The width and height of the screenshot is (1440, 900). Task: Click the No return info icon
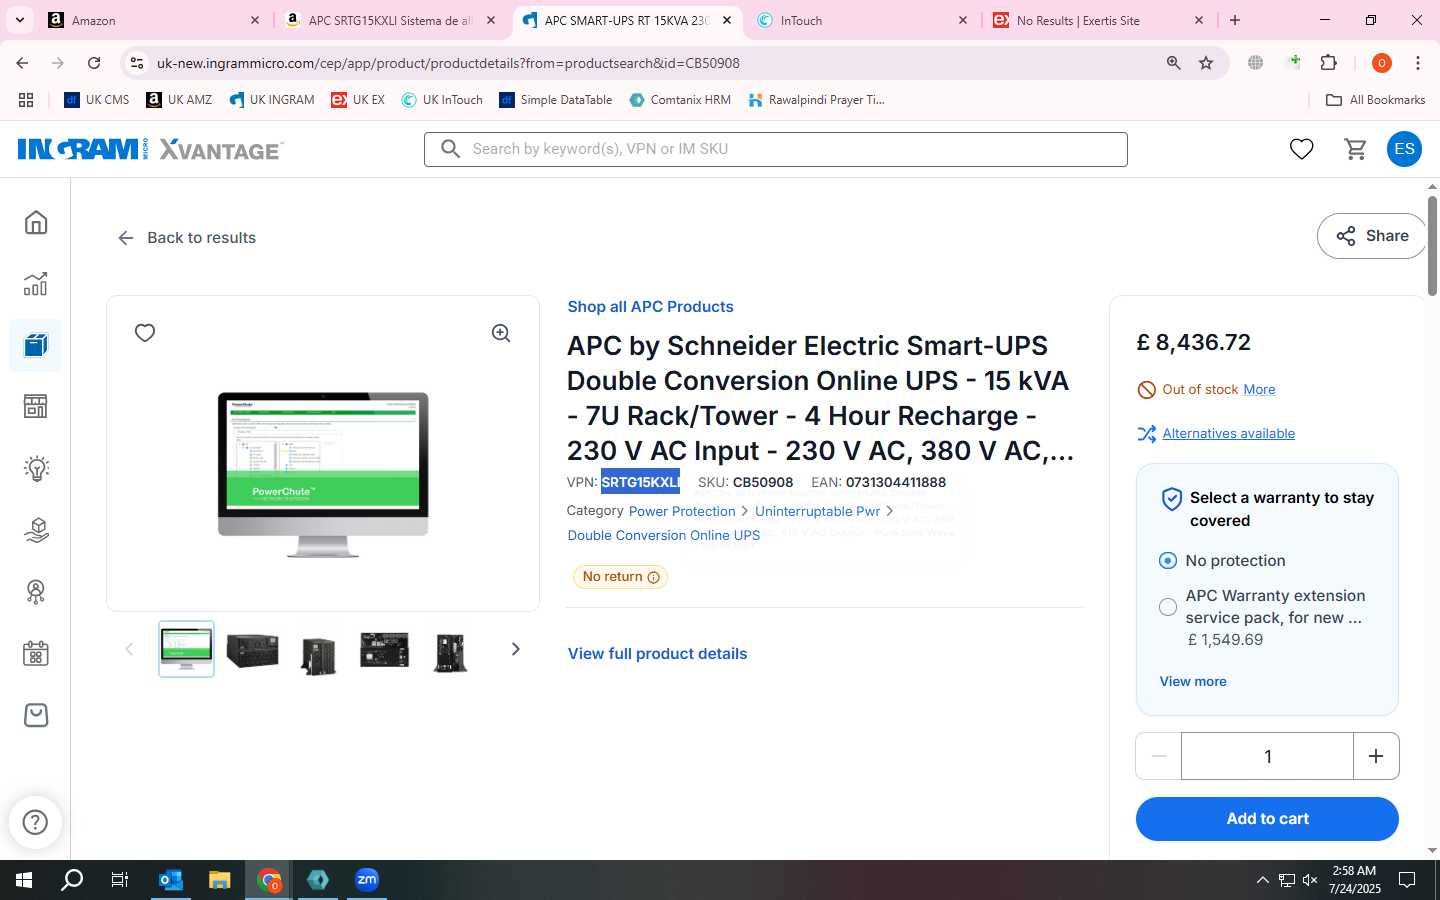coord(653,577)
